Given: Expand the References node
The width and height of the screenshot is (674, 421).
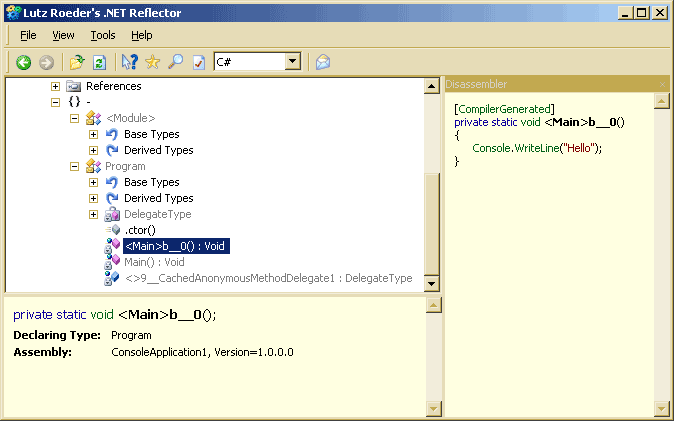Looking at the screenshot, I should (x=56, y=86).
